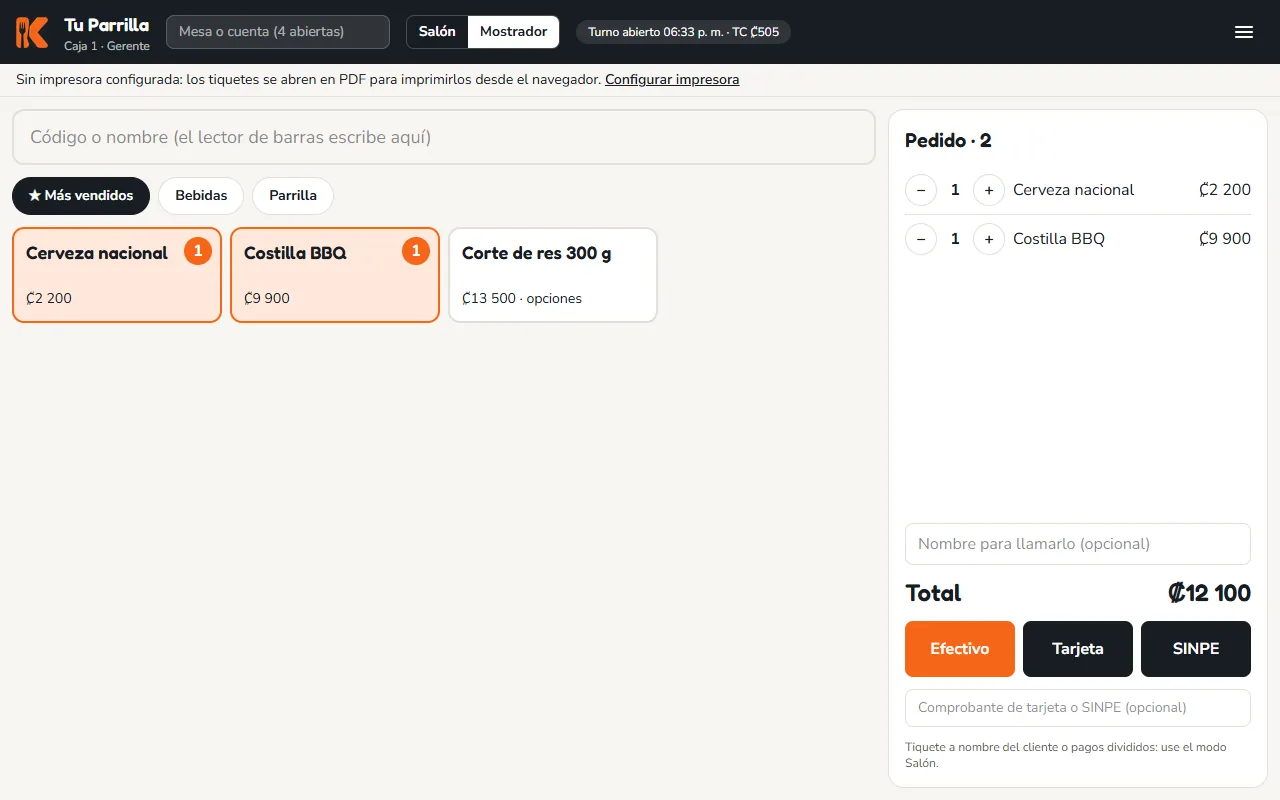Screen dimensions: 1280x800
Task: Focus the Mesa o cuenta search field
Action: click(x=278, y=32)
